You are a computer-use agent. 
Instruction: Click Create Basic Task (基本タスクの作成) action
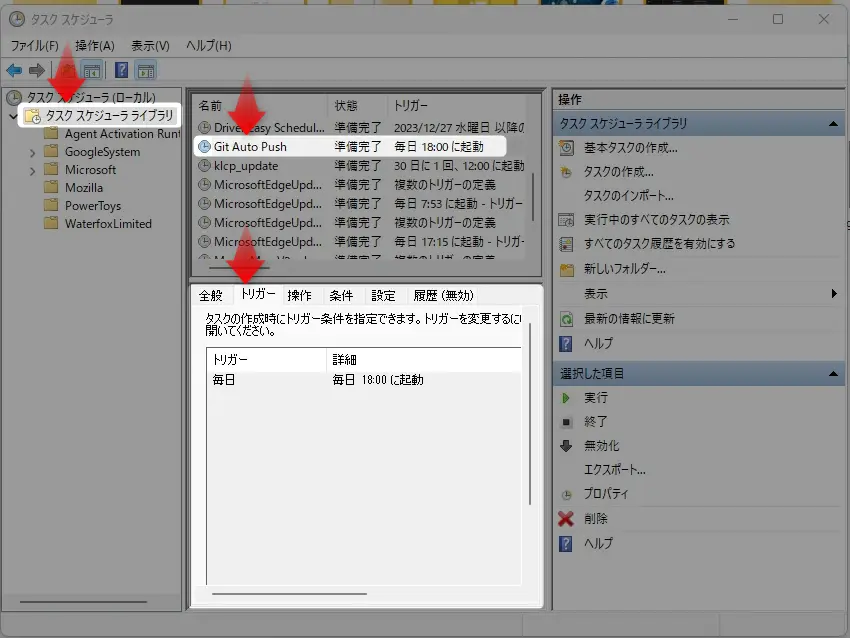630,148
